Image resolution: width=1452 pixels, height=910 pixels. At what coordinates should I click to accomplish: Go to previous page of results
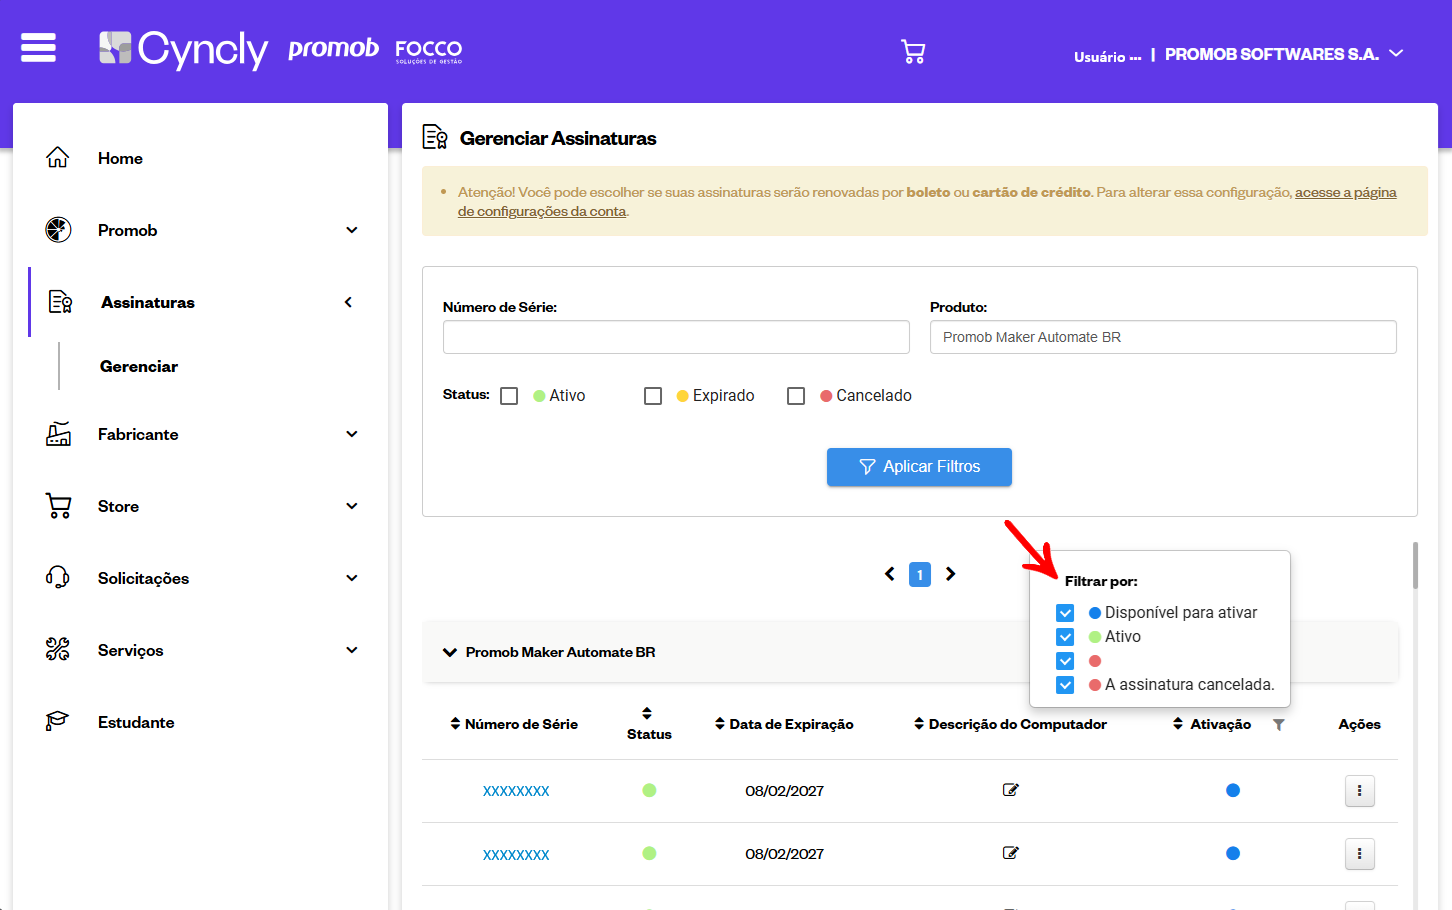pyautogui.click(x=889, y=574)
